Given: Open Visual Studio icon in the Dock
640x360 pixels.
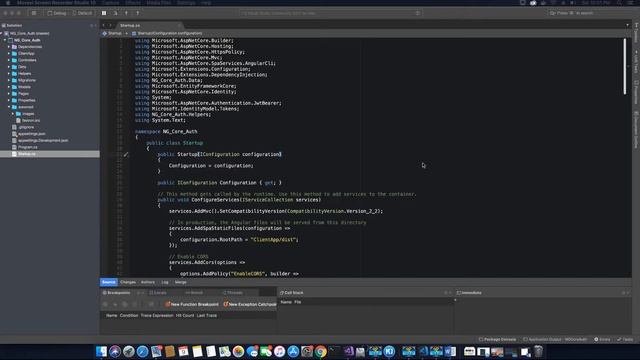Looking at the screenshot, I should (x=348, y=351).
